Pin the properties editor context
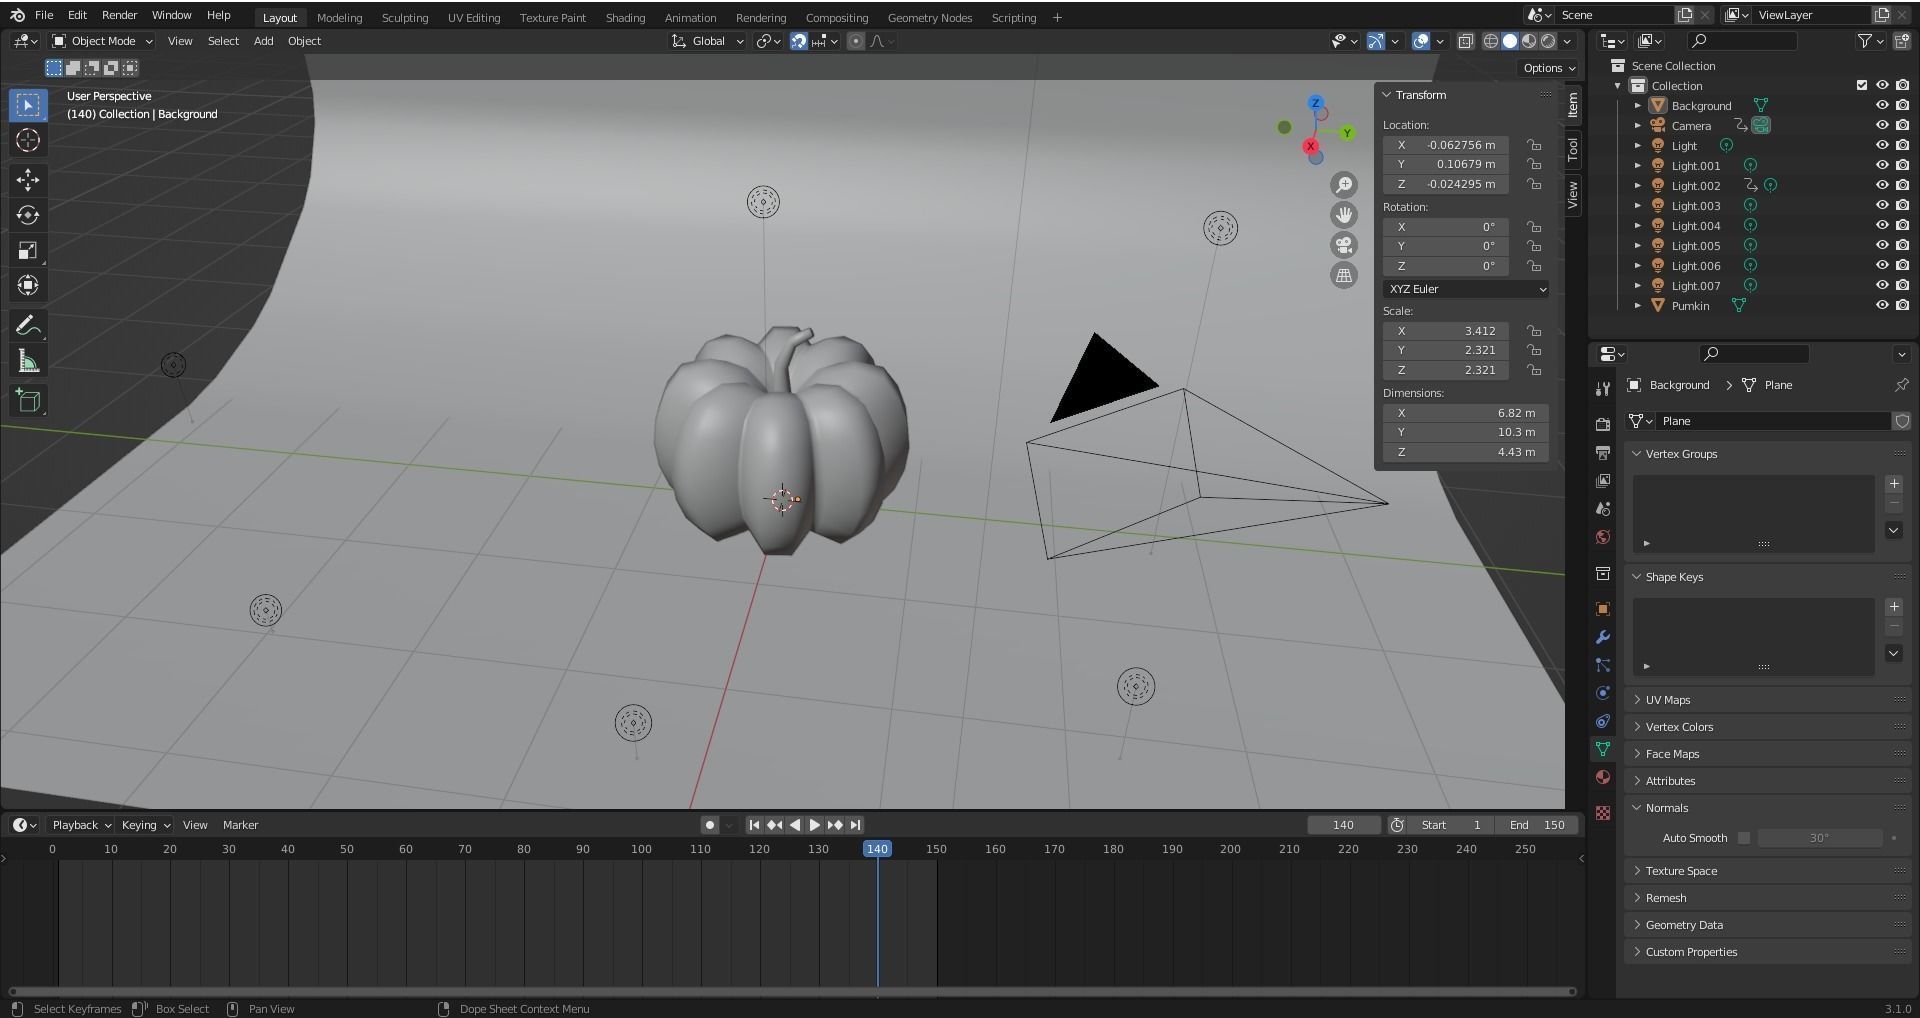 (1901, 385)
